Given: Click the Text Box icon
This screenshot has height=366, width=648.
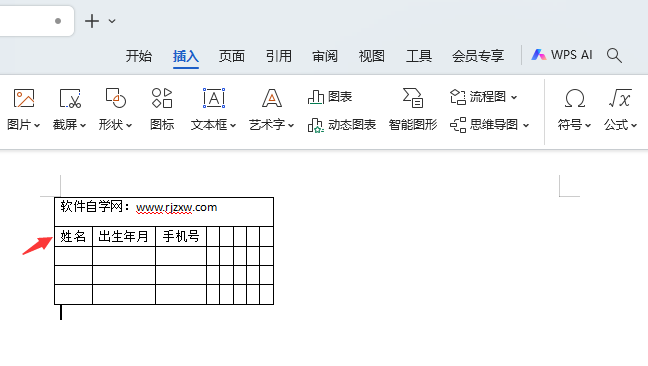Looking at the screenshot, I should click(214, 98).
